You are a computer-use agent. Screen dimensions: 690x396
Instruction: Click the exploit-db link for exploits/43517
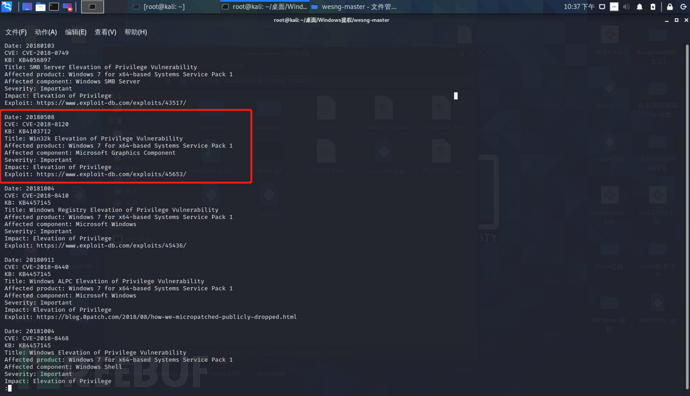(x=111, y=103)
